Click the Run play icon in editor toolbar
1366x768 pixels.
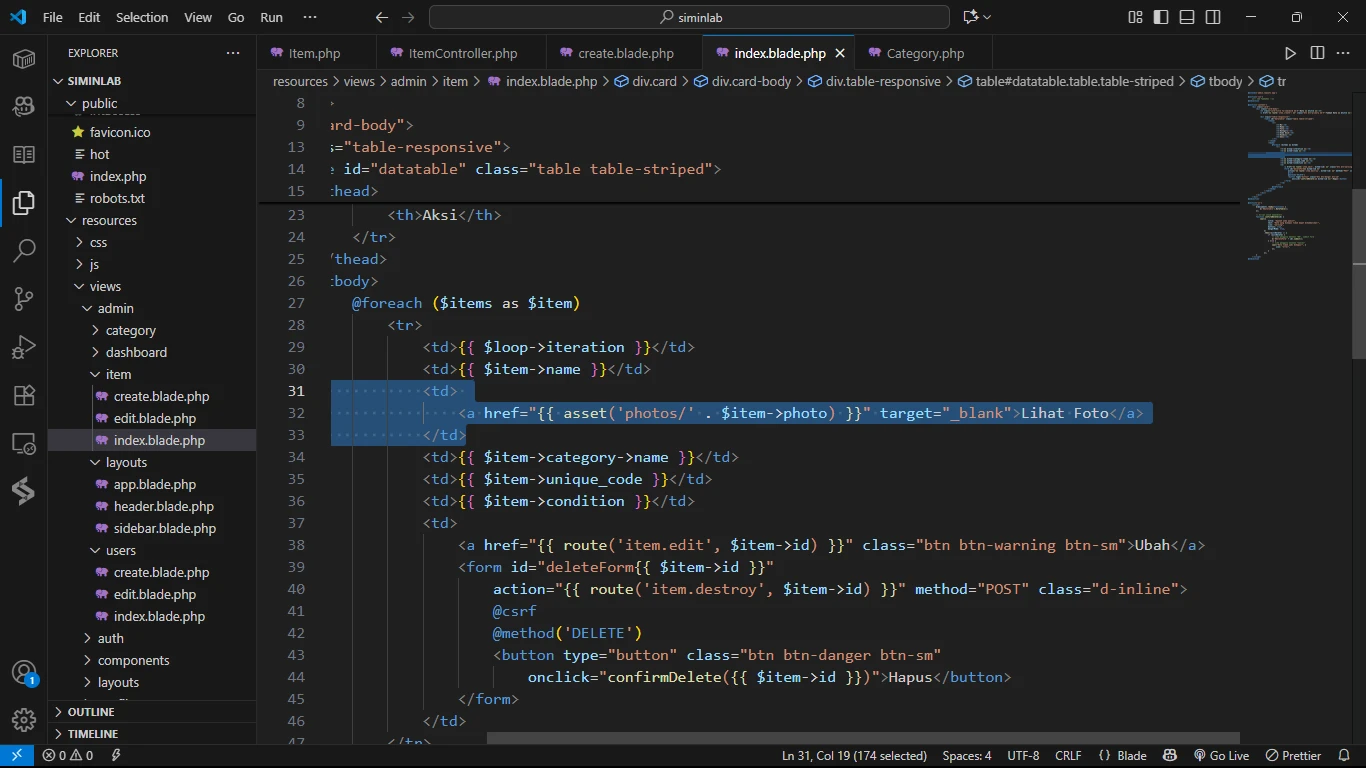(x=1290, y=53)
